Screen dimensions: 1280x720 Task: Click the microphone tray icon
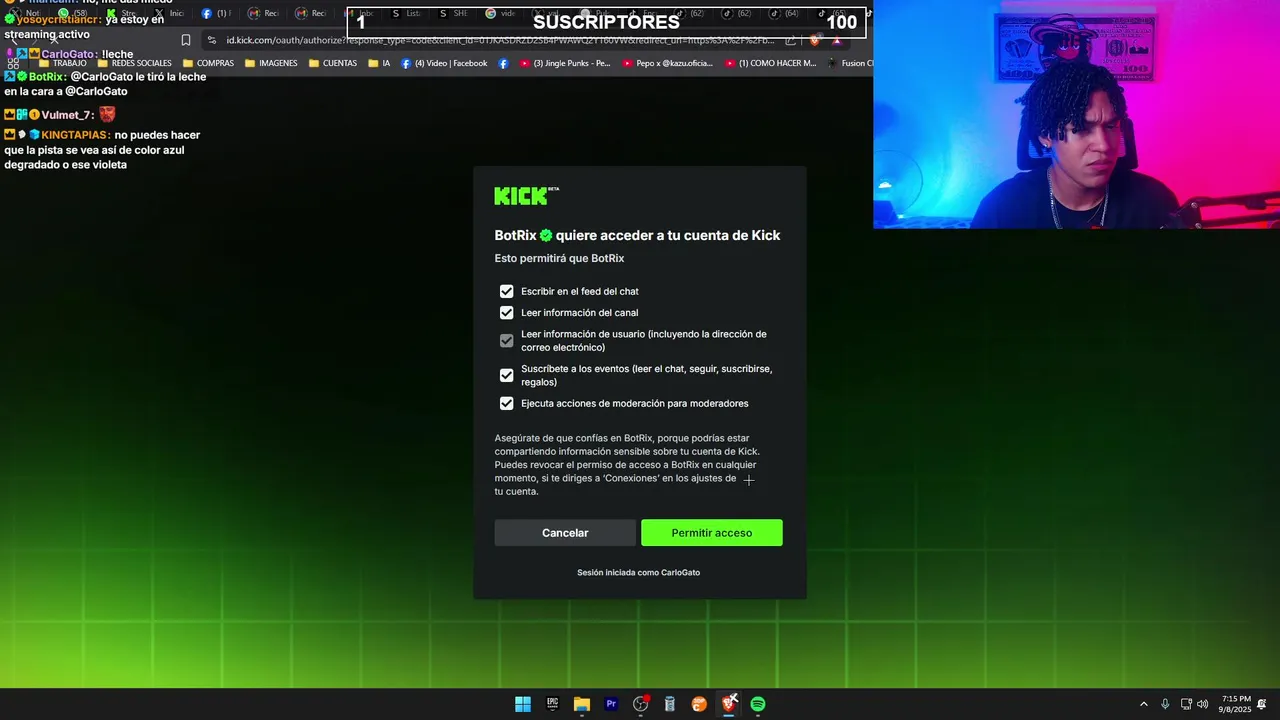[1165, 704]
